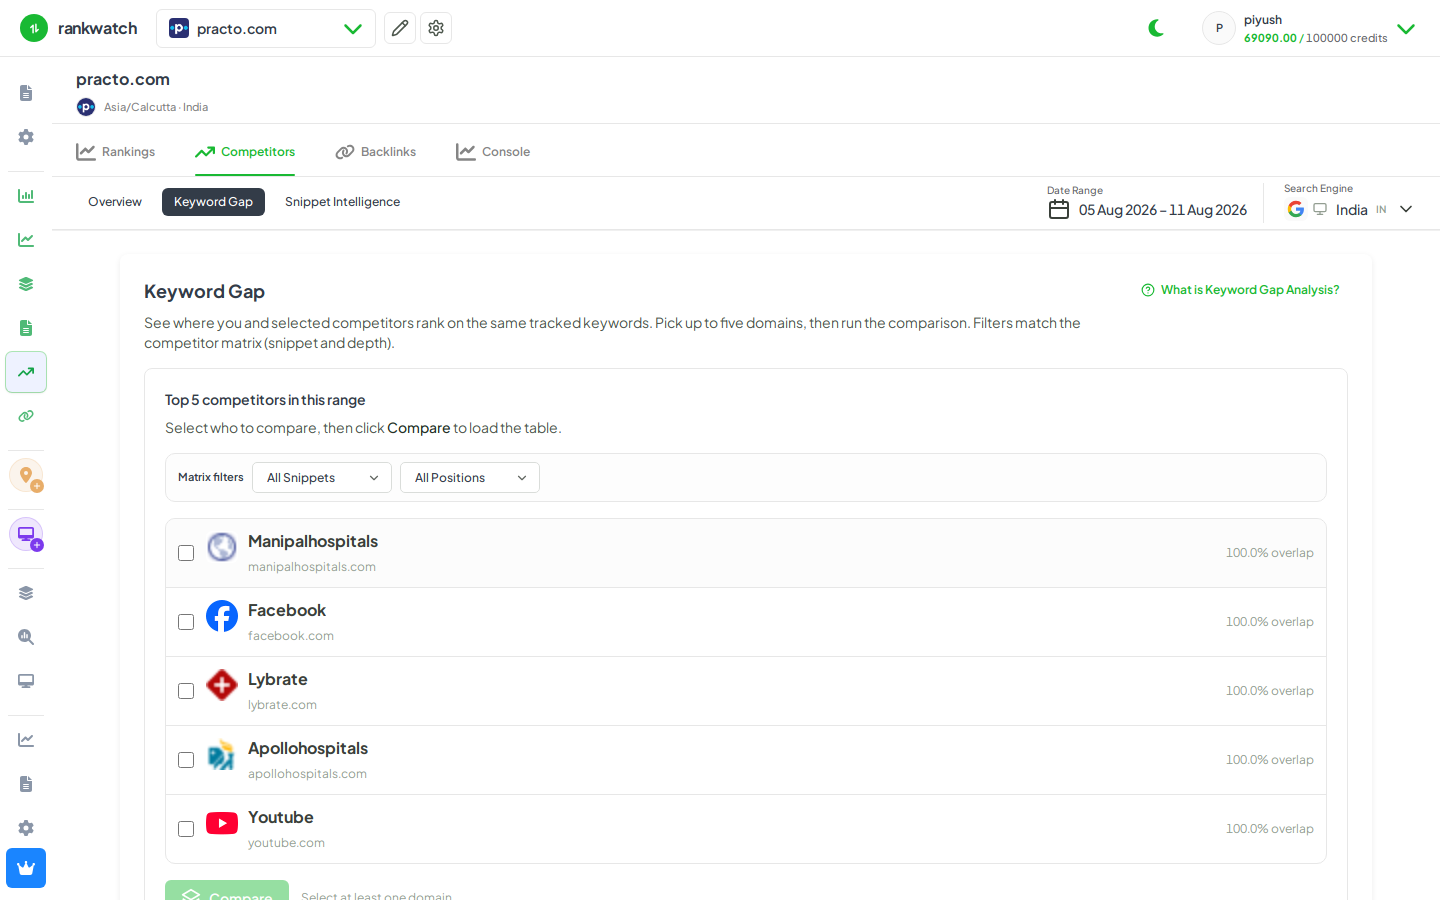The image size is (1440, 900).
Task: Click the YouTube play logo icon
Action: [x=222, y=823]
